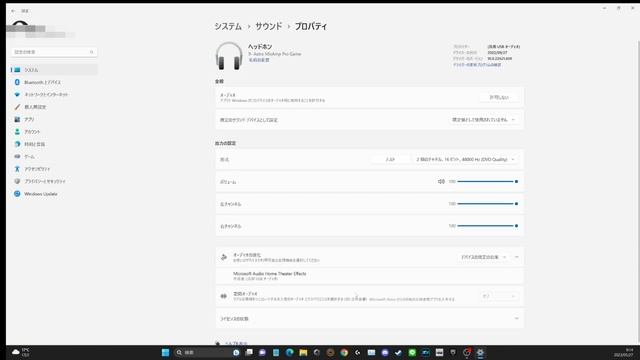Click the magnifier icon in settings search box
The width and height of the screenshot is (640, 360).
click(91, 52)
